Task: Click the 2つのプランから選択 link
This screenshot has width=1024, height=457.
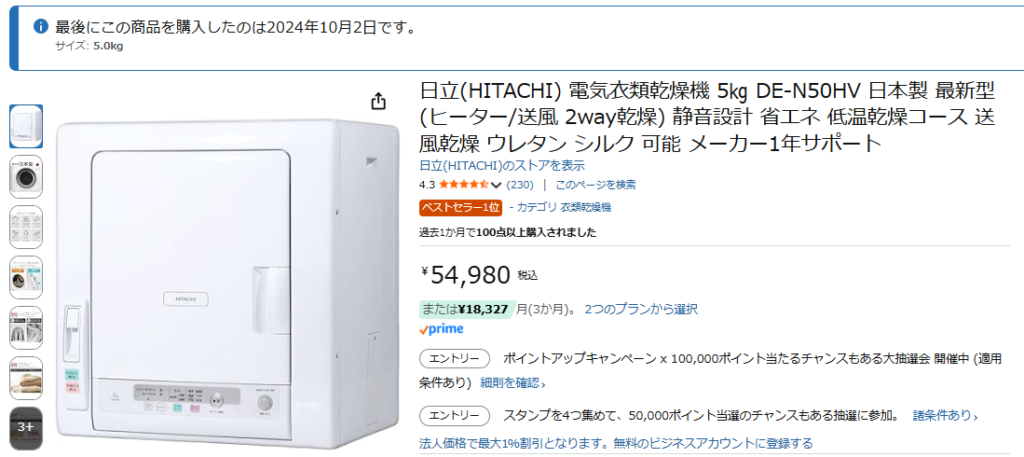Action: tap(641, 309)
